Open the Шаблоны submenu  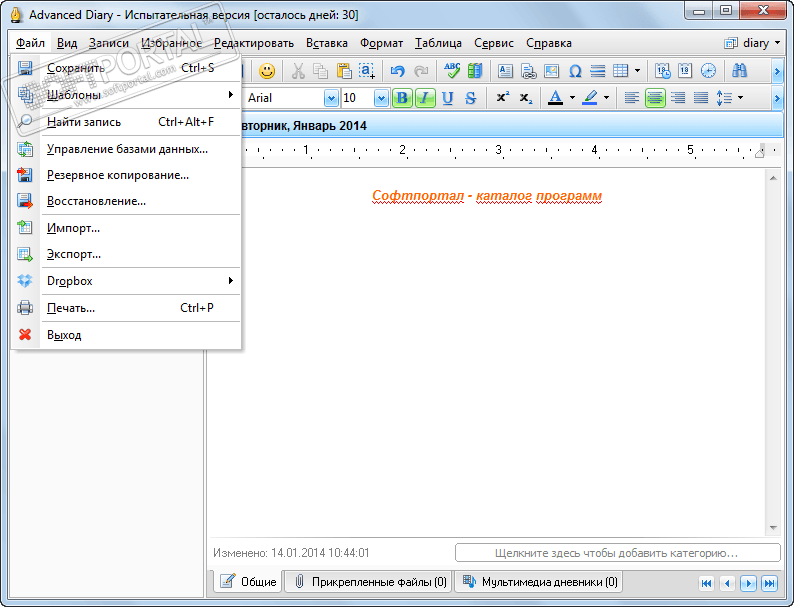(125, 95)
